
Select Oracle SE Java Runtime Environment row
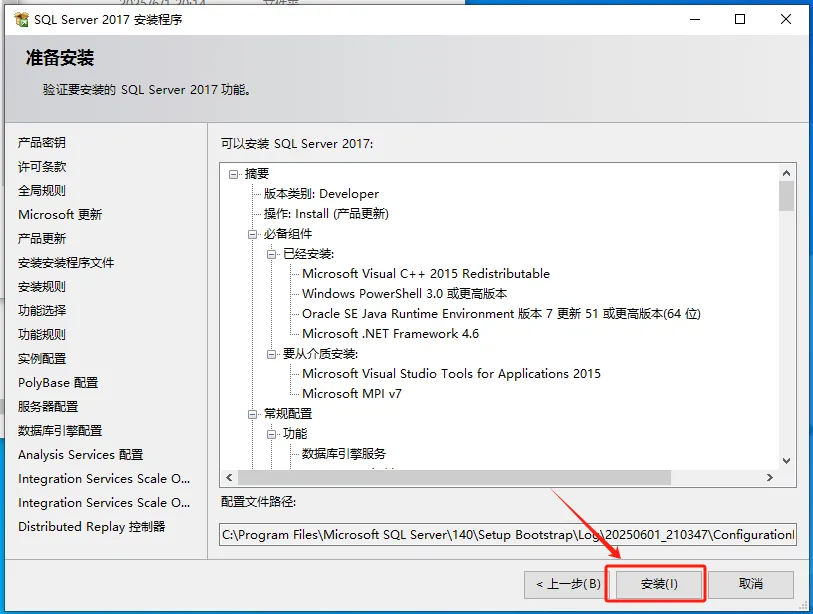point(501,314)
